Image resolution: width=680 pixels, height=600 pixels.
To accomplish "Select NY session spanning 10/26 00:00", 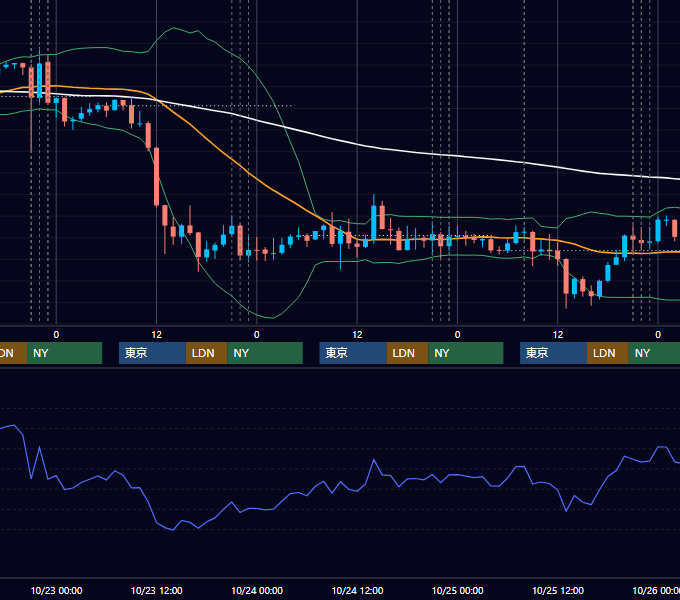I will (654, 353).
